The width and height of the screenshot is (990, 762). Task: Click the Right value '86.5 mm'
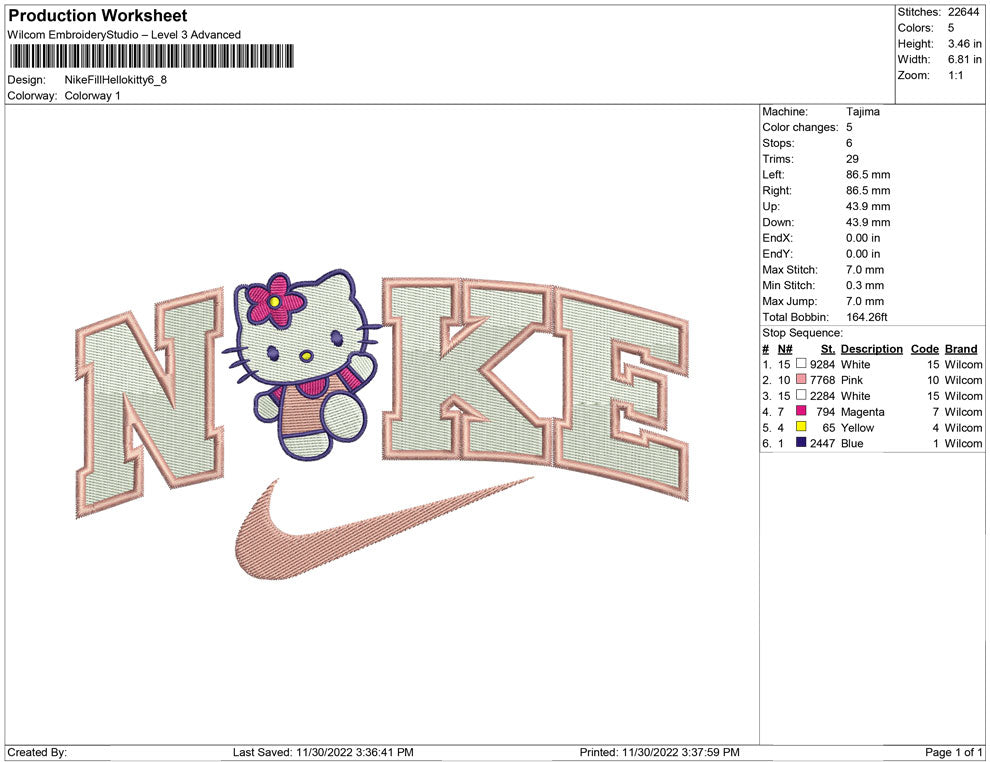pos(868,190)
